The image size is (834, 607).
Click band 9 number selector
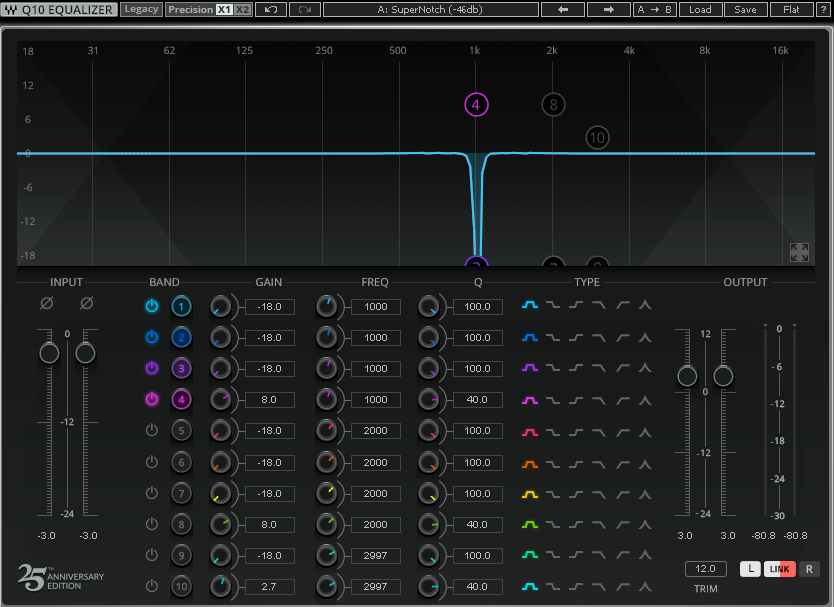tap(181, 555)
